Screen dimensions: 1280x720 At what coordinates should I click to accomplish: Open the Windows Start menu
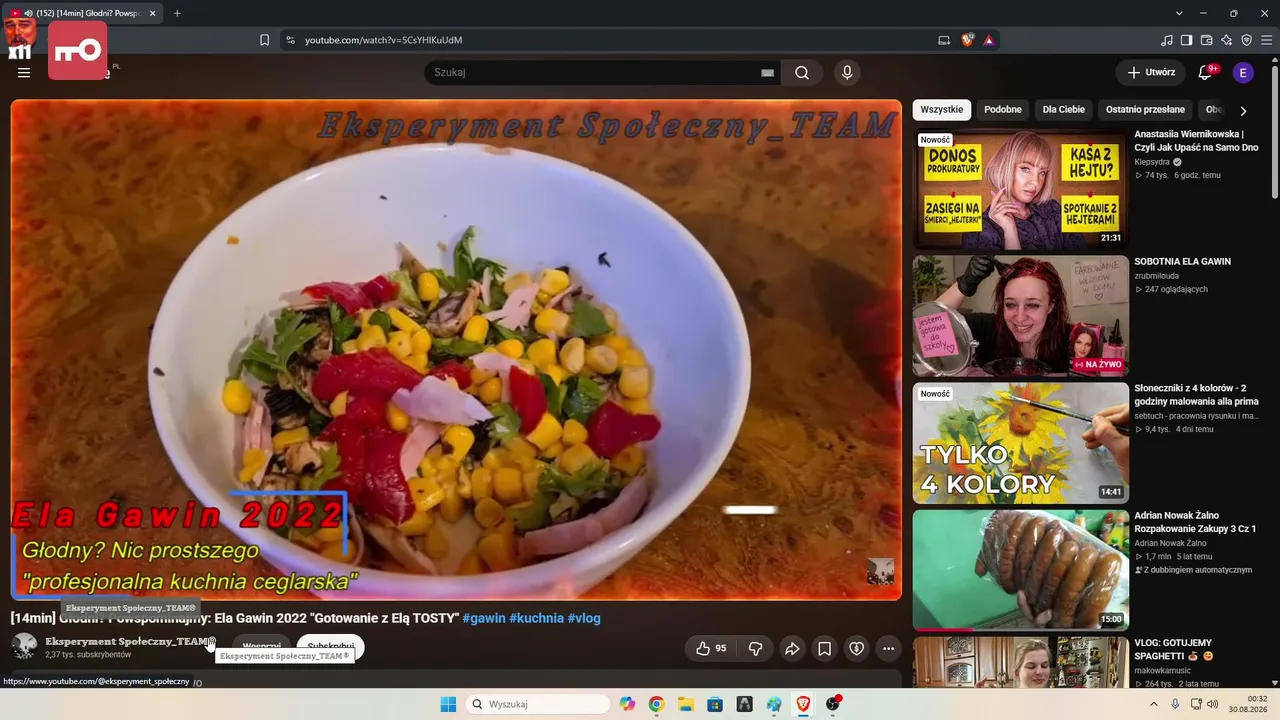[x=448, y=704]
